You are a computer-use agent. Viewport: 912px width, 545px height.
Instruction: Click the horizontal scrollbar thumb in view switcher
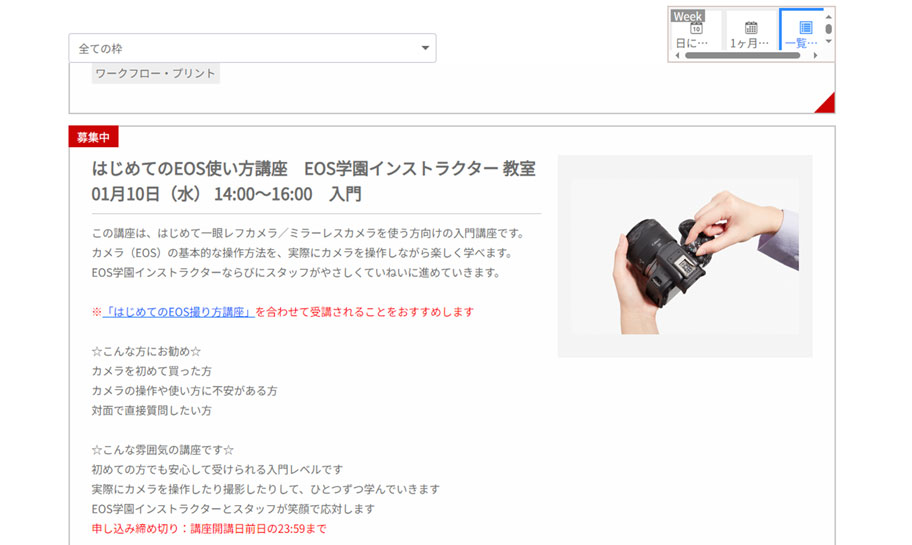pyautogui.click(x=742, y=56)
